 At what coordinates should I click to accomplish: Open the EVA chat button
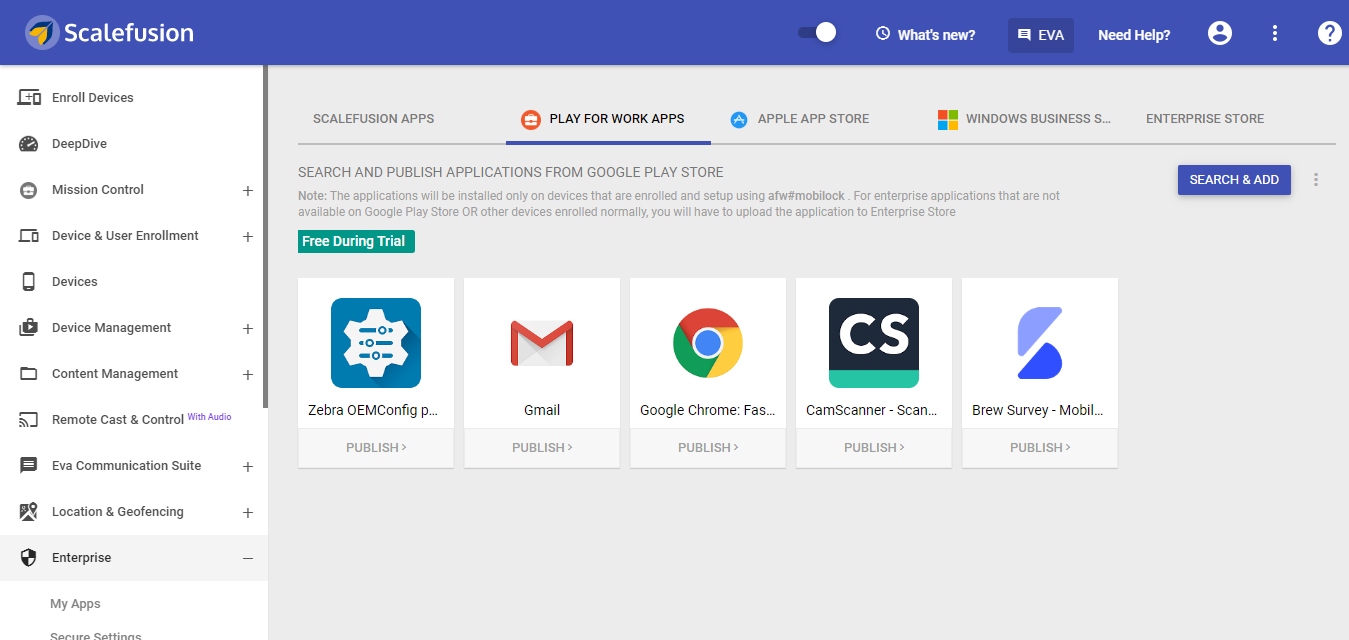pos(1040,34)
